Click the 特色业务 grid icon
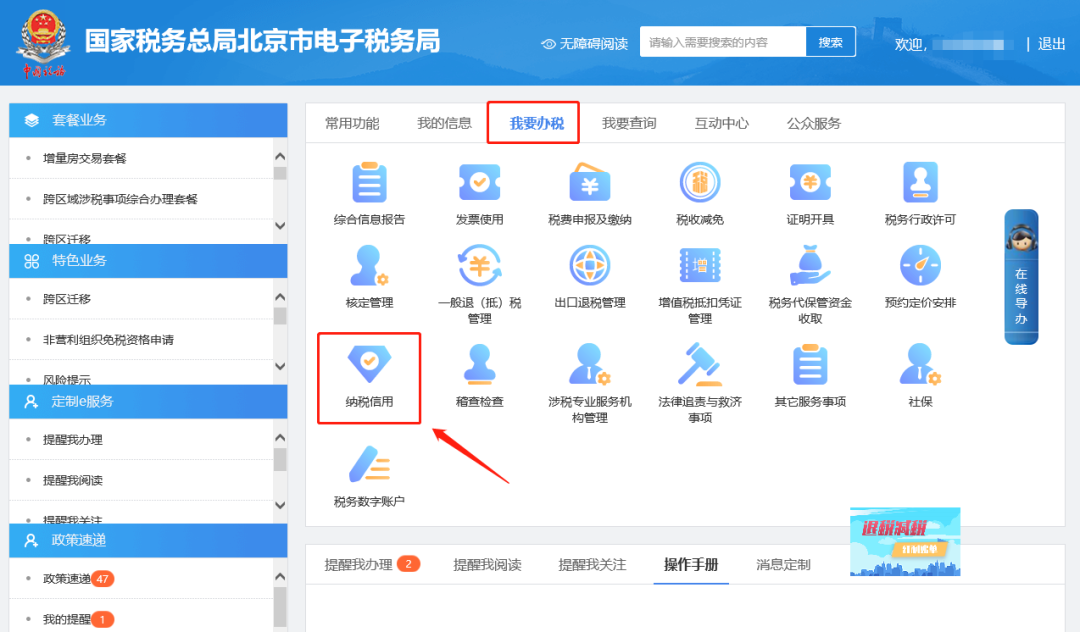Image resolution: width=1080 pixels, height=632 pixels. pos(32,261)
